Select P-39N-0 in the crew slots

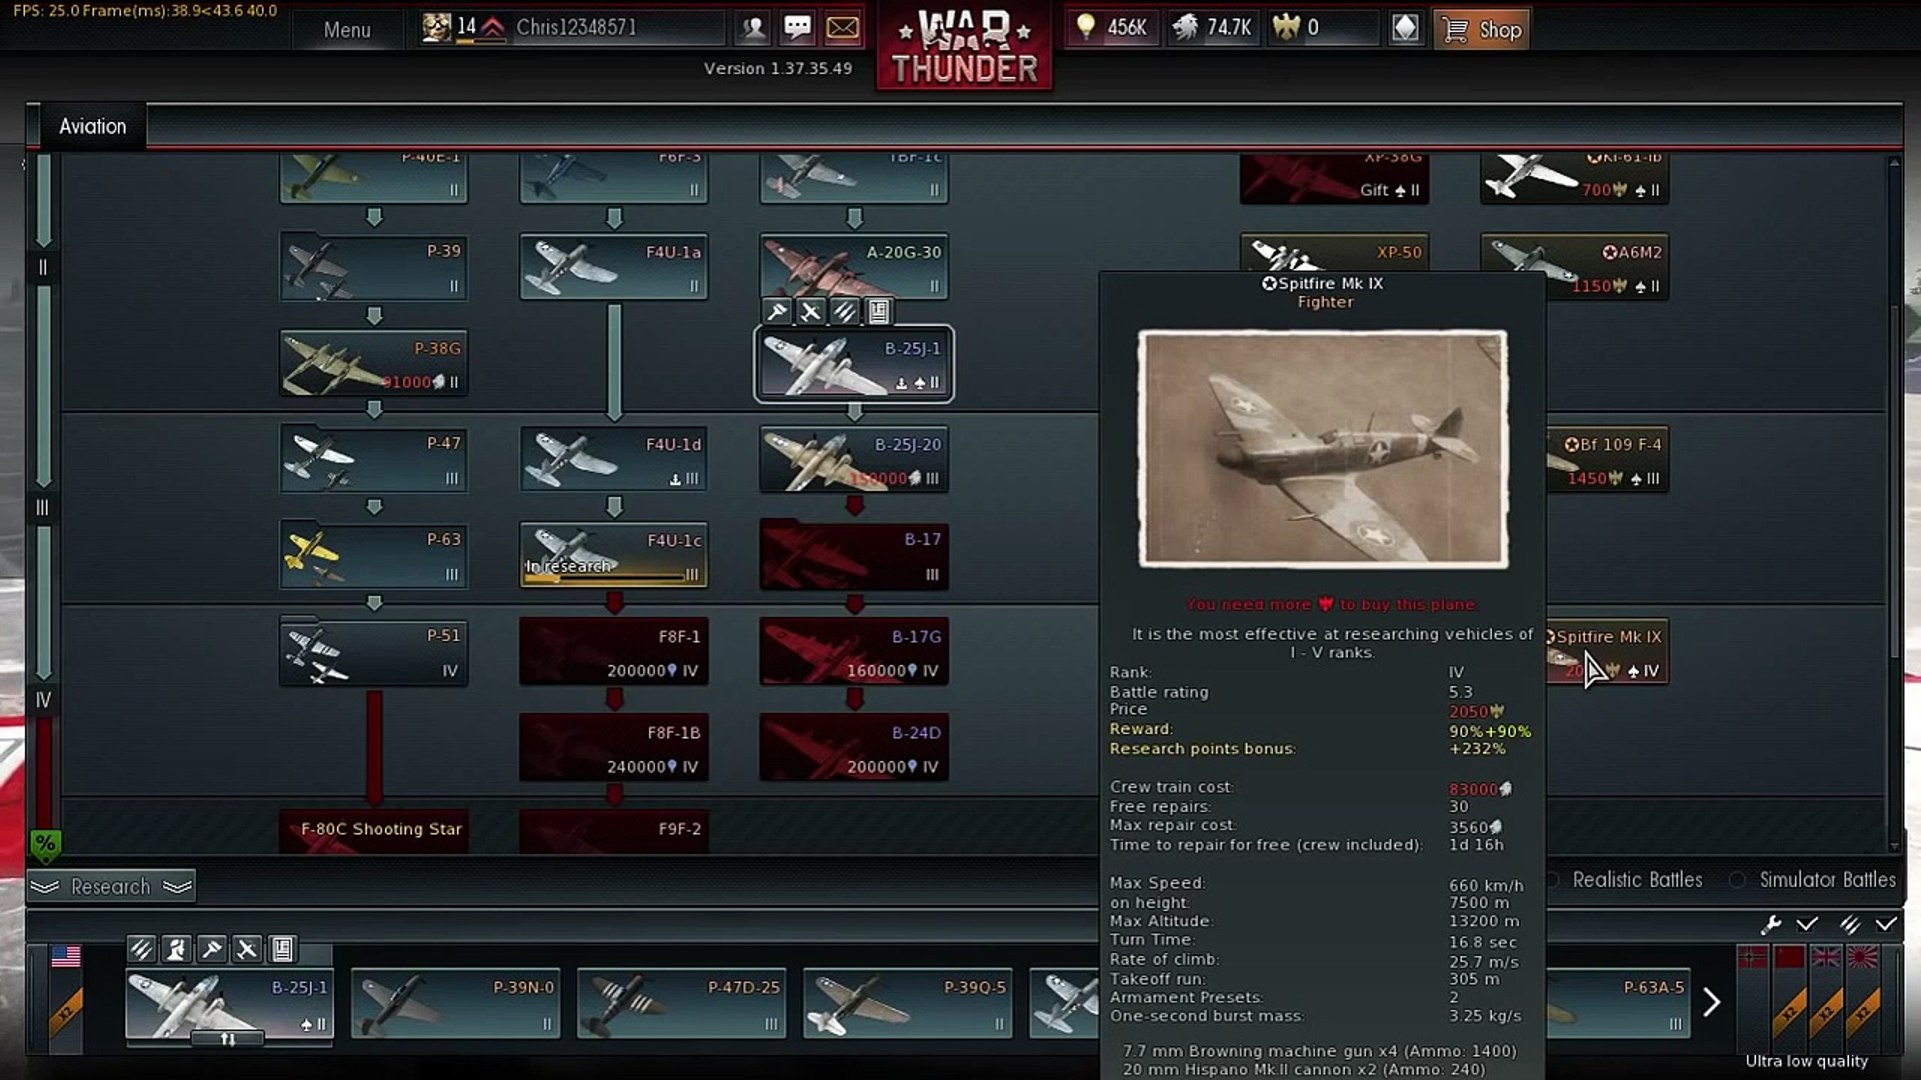pyautogui.click(x=456, y=1003)
